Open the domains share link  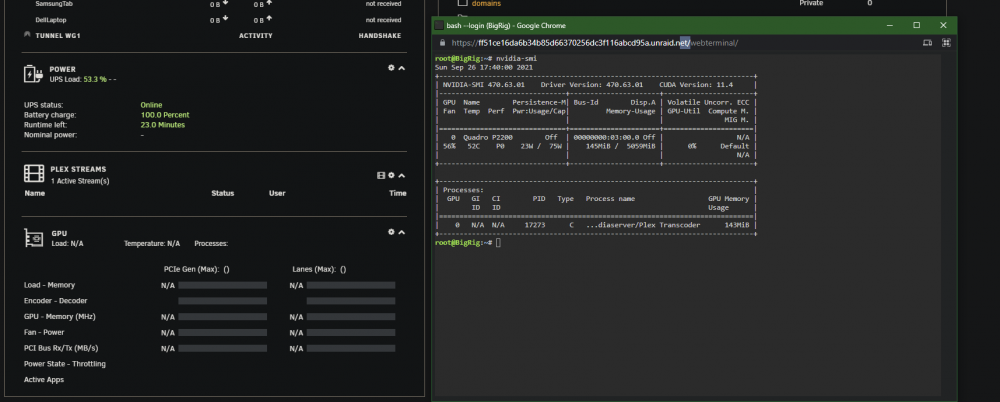486,3
